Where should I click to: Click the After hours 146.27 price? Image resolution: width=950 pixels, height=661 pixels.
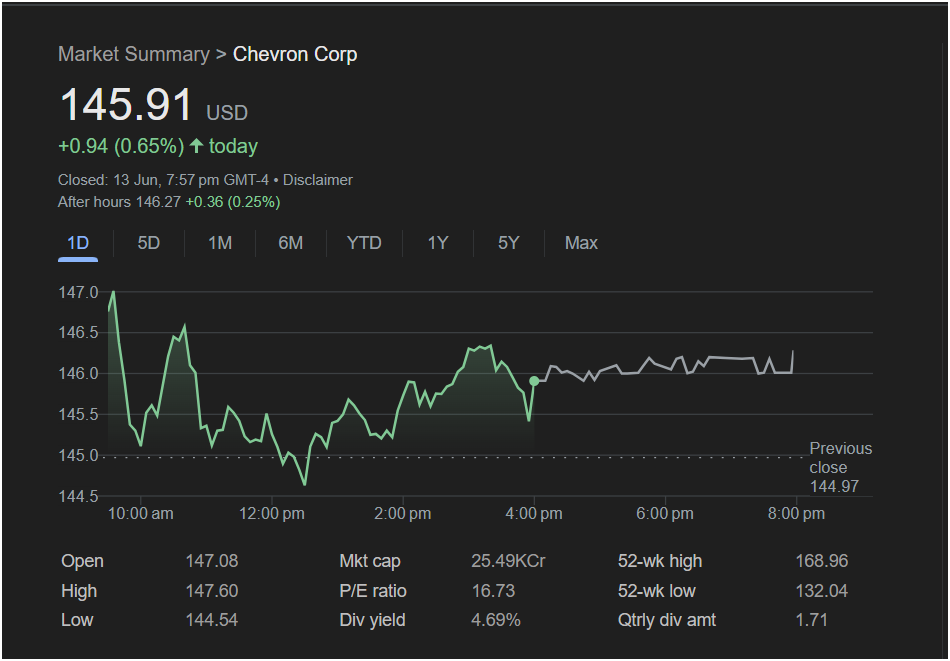(x=119, y=202)
